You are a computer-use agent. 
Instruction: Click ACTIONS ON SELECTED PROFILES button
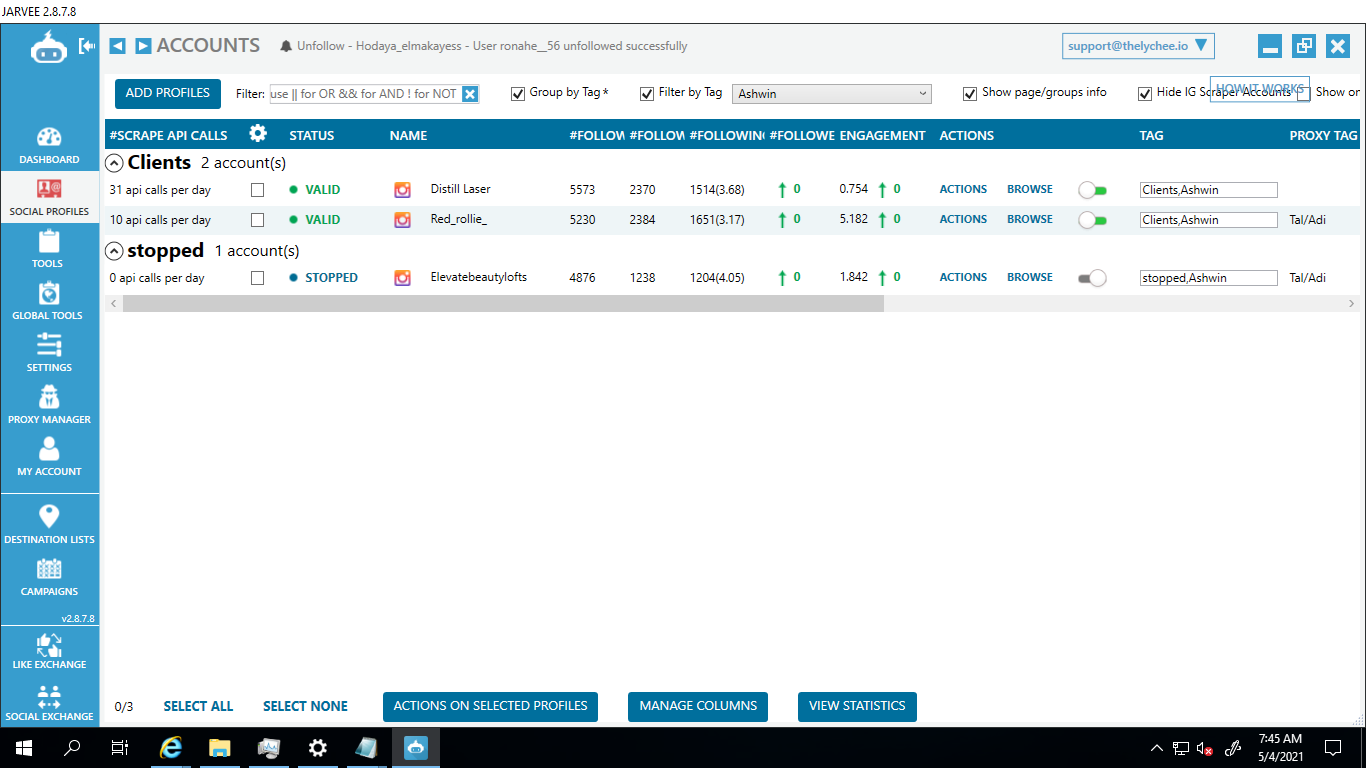(x=490, y=706)
